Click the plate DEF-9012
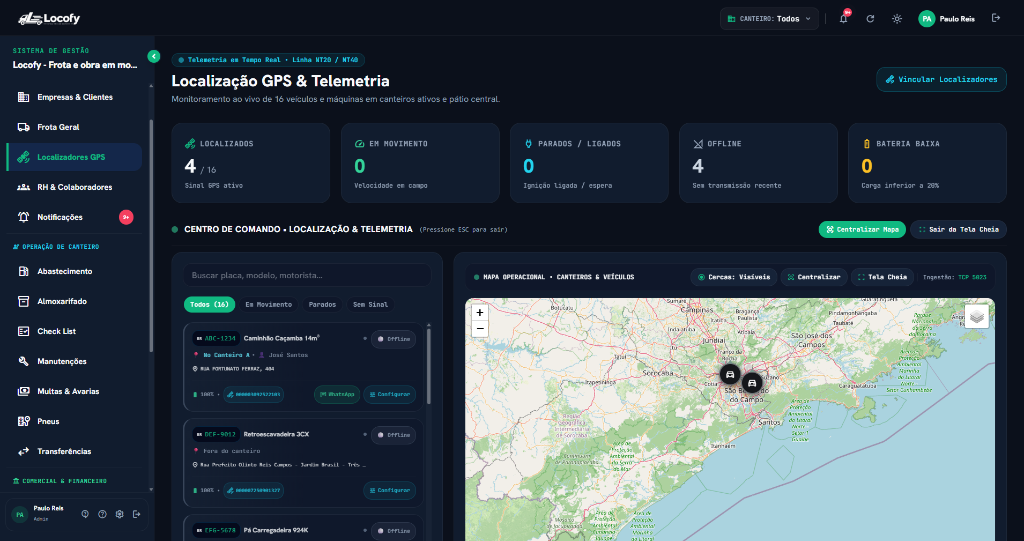The height and width of the screenshot is (541, 1024). (216, 434)
